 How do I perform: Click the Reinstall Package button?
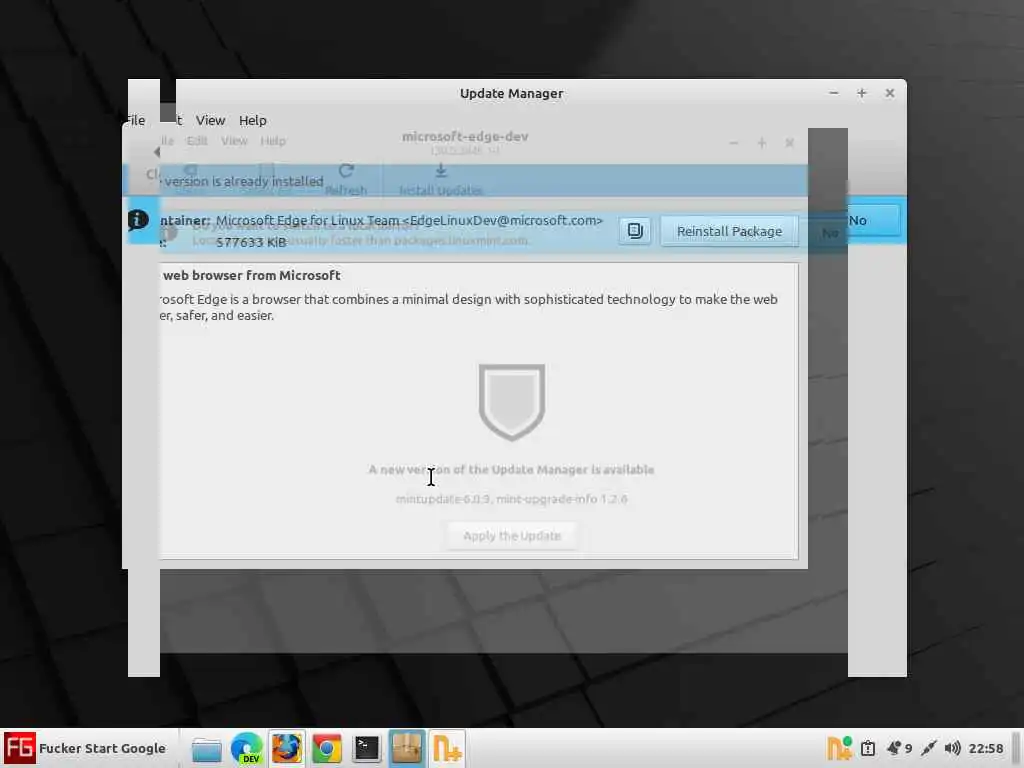[729, 231]
